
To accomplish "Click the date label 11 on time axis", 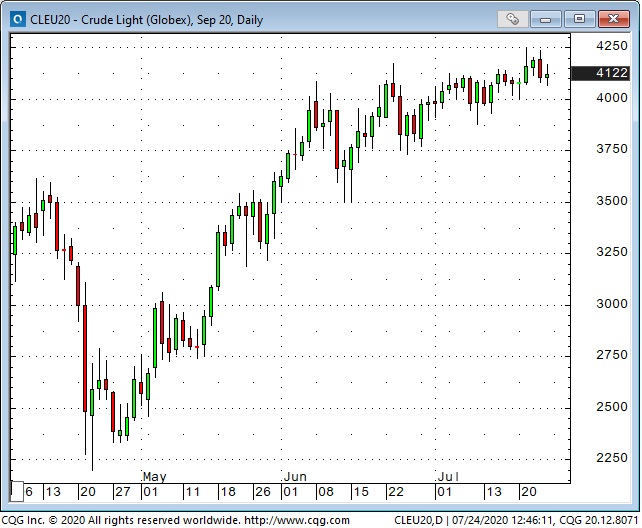I will (x=192, y=492).
